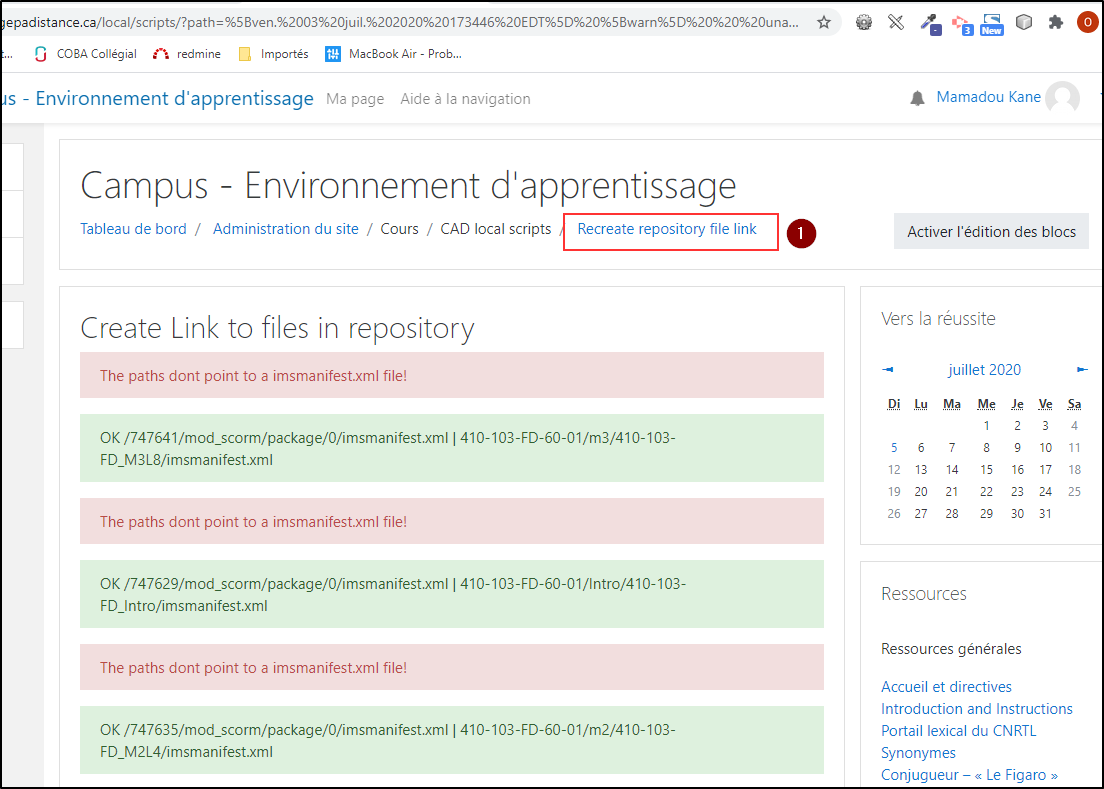Image resolution: width=1104 pixels, height=789 pixels.
Task: Open Aide à la navigation menu
Action: click(465, 99)
